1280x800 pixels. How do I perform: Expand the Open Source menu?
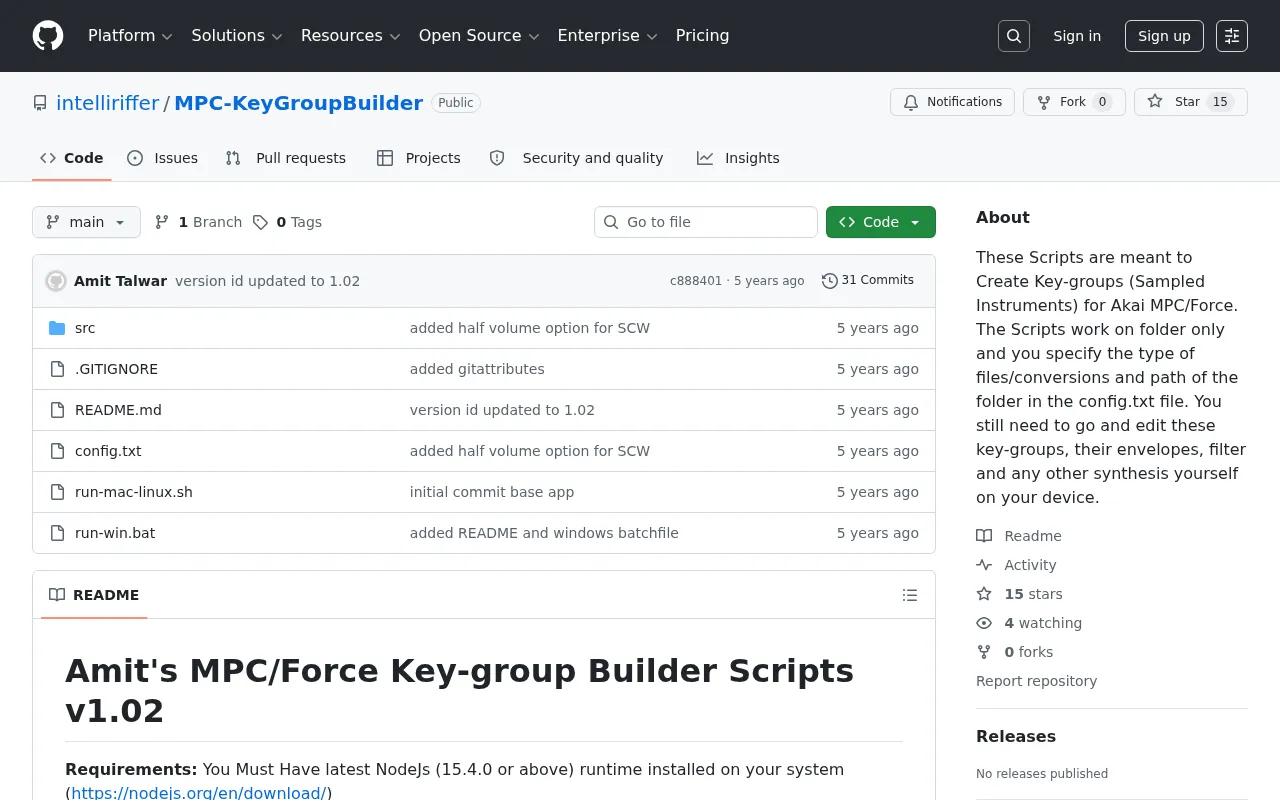coord(479,36)
